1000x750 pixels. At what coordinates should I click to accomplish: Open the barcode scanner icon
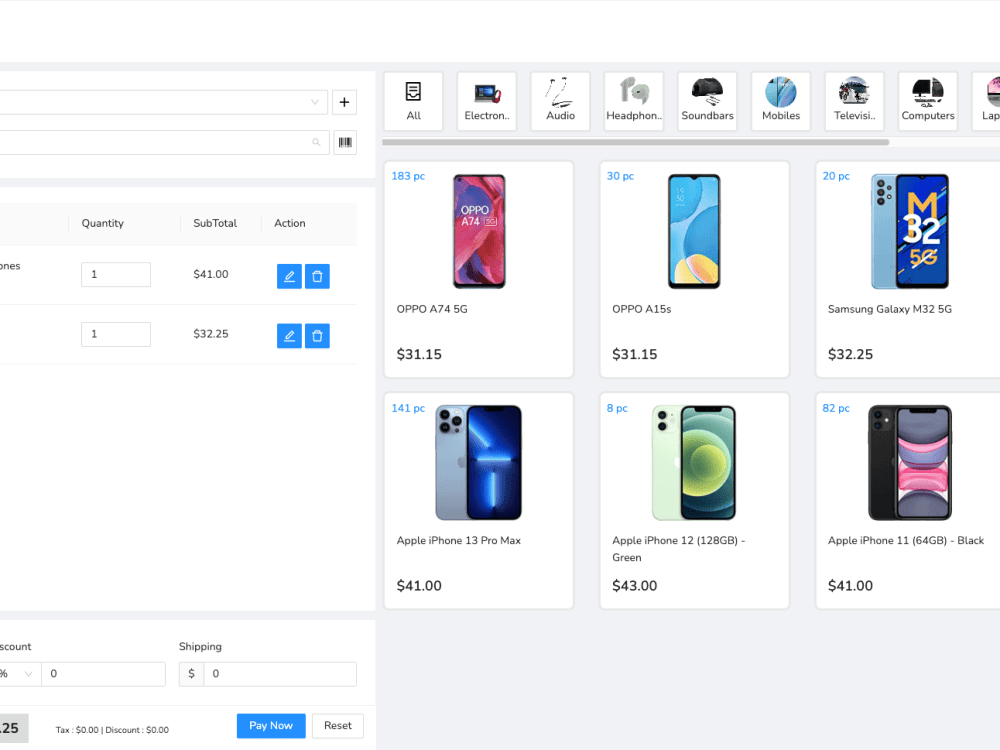[x=345, y=142]
